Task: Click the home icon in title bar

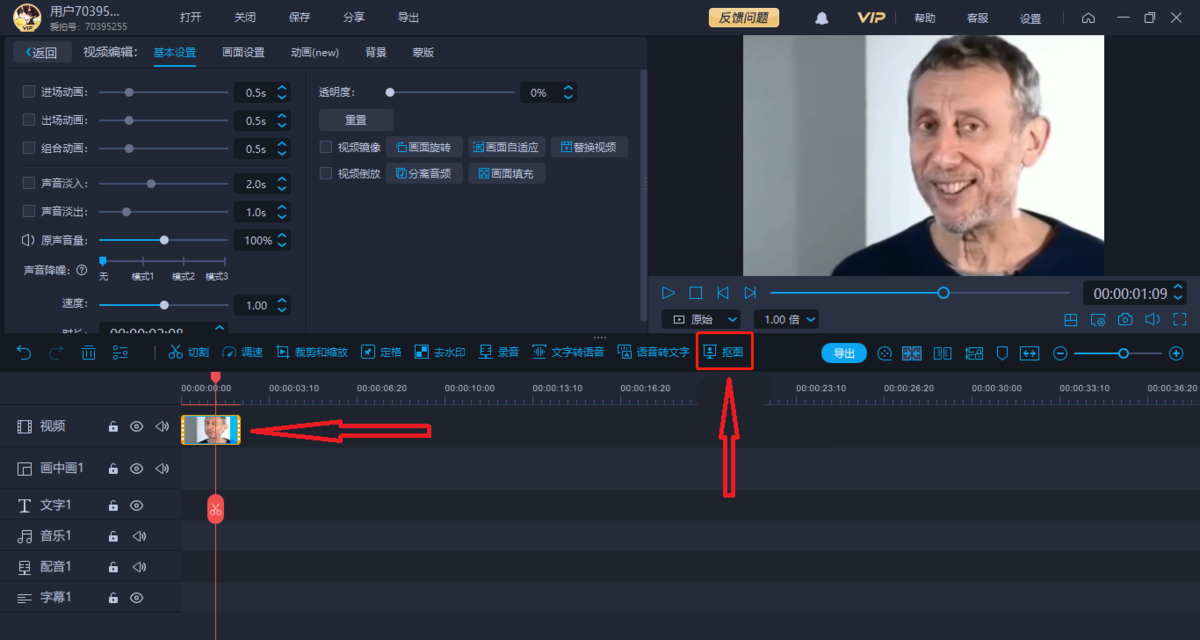Action: point(1089,18)
